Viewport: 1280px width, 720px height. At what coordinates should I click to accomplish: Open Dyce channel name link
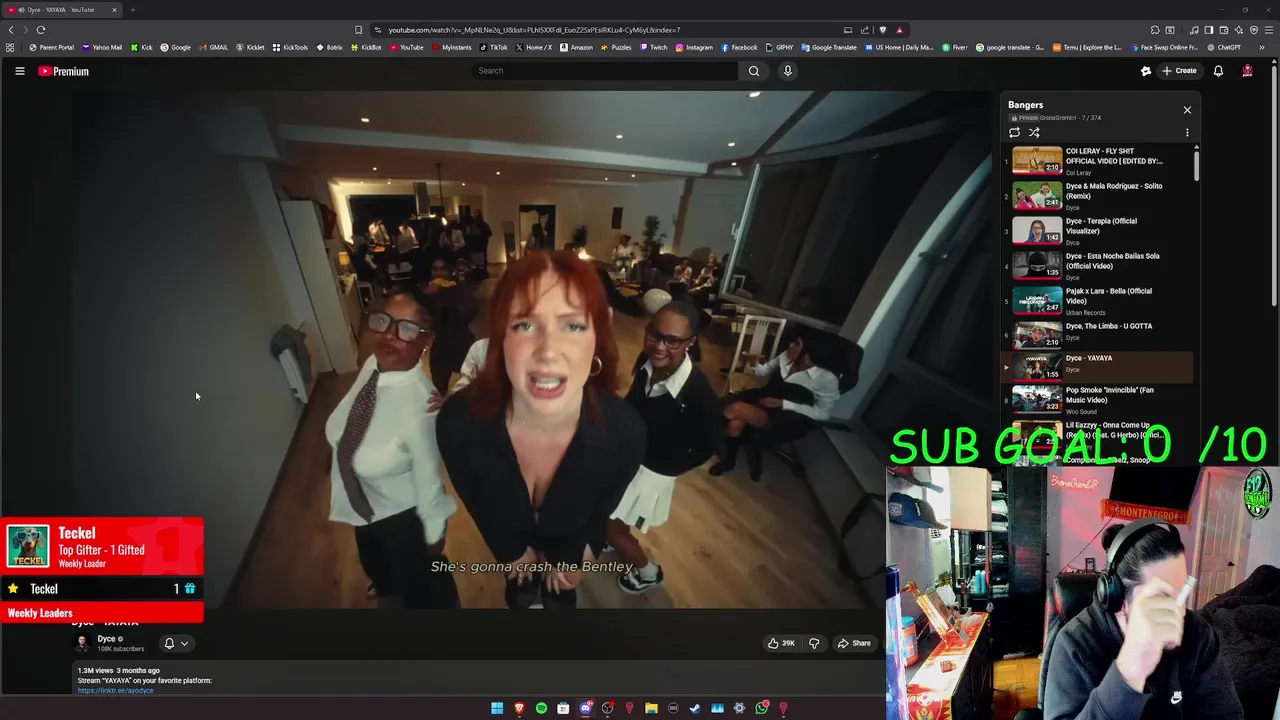point(106,638)
